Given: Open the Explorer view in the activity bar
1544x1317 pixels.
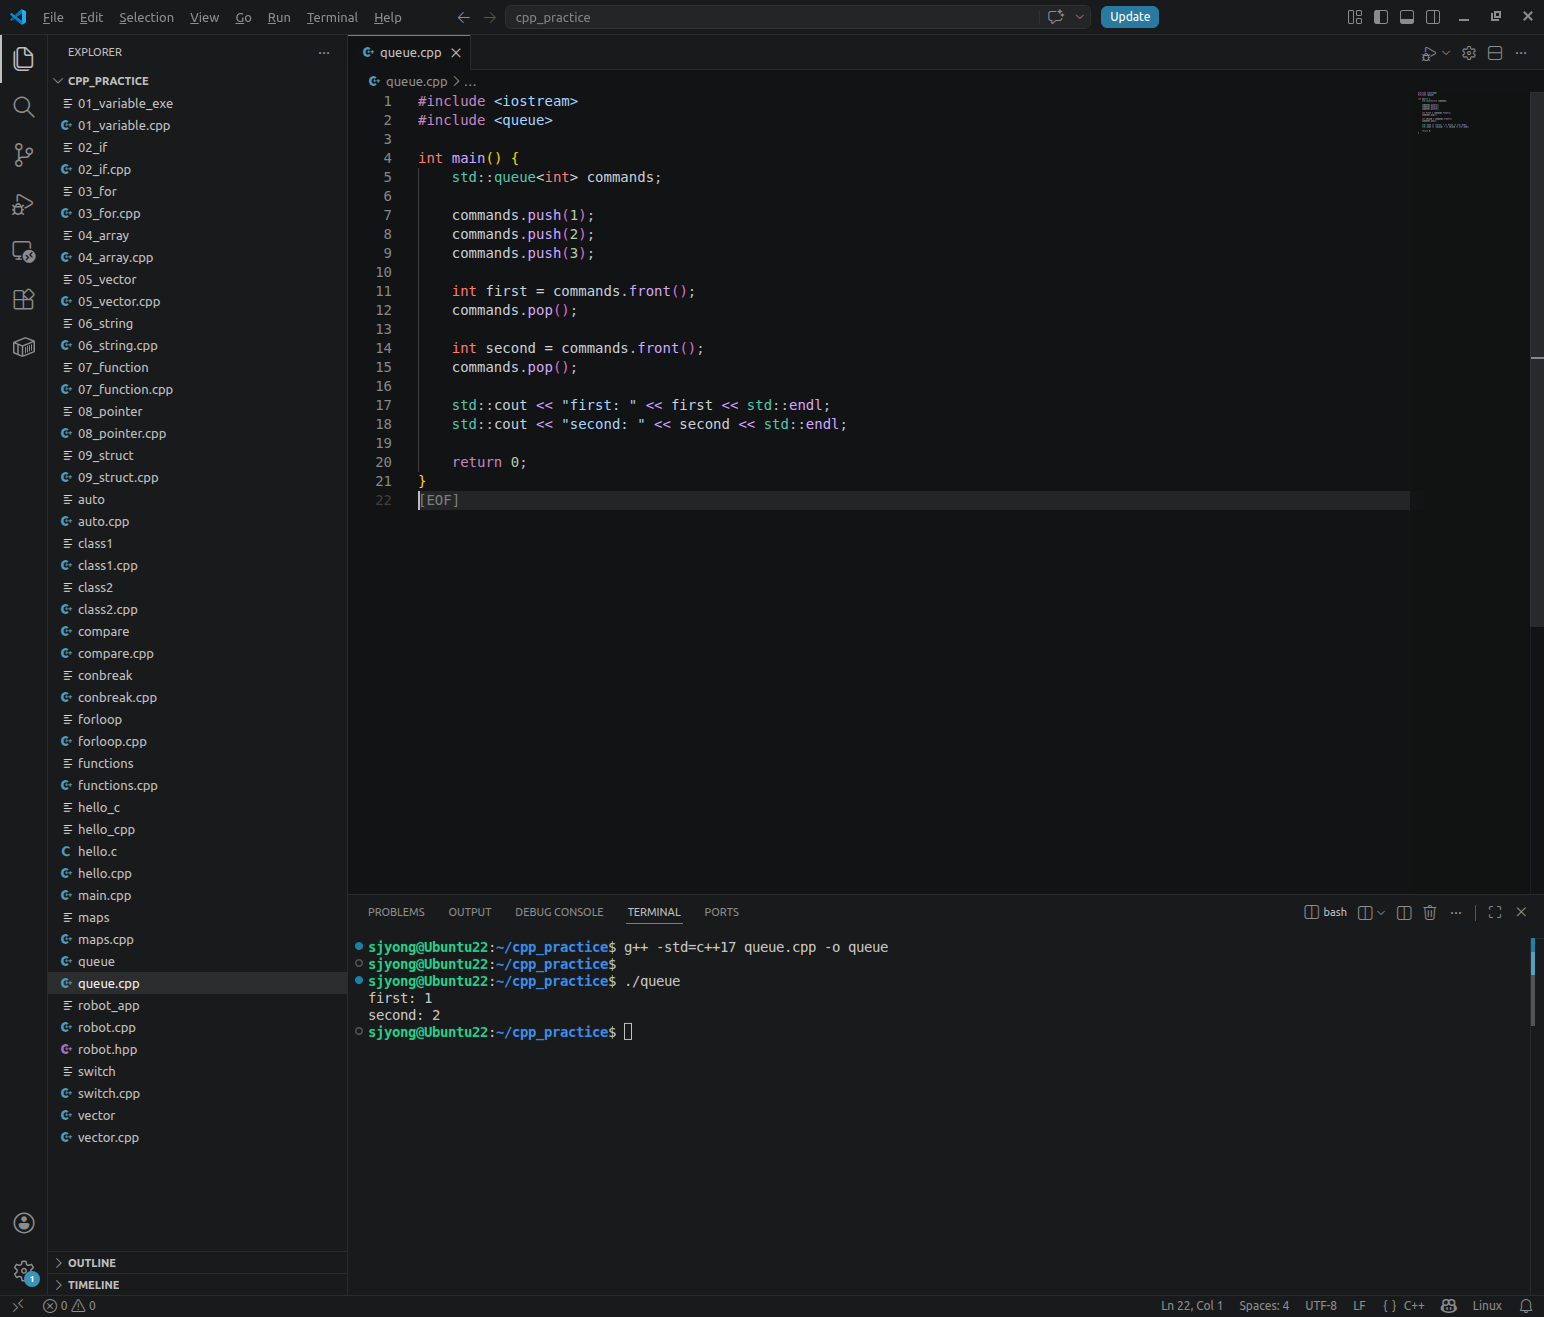Looking at the screenshot, I should 24,59.
